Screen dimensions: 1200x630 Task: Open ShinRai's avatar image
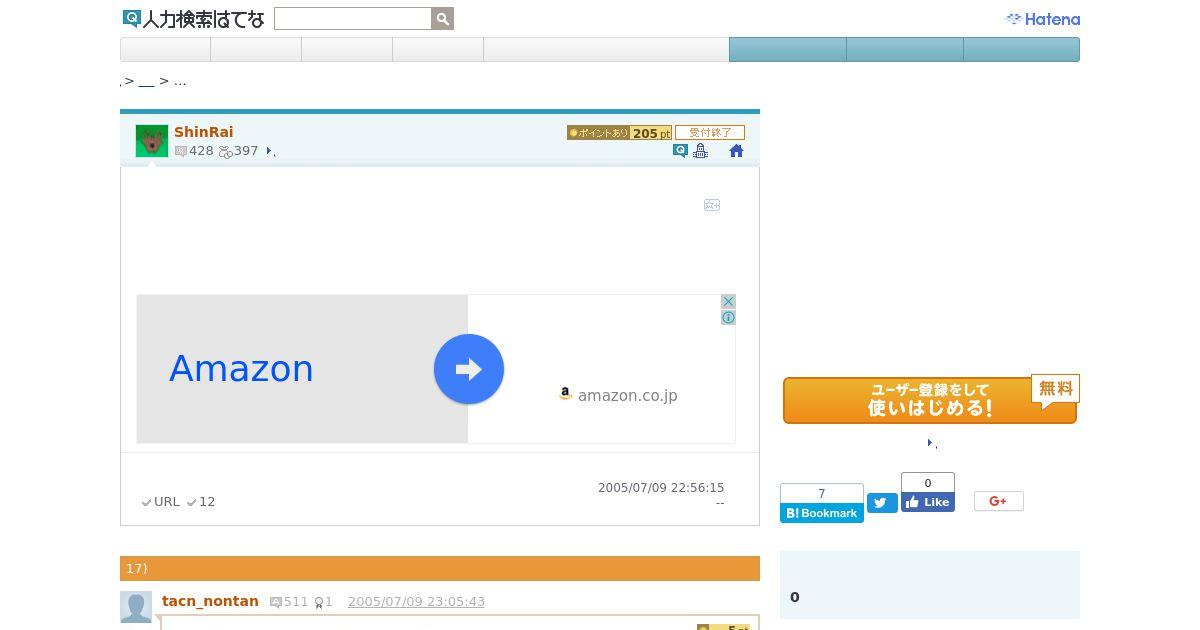[152, 141]
